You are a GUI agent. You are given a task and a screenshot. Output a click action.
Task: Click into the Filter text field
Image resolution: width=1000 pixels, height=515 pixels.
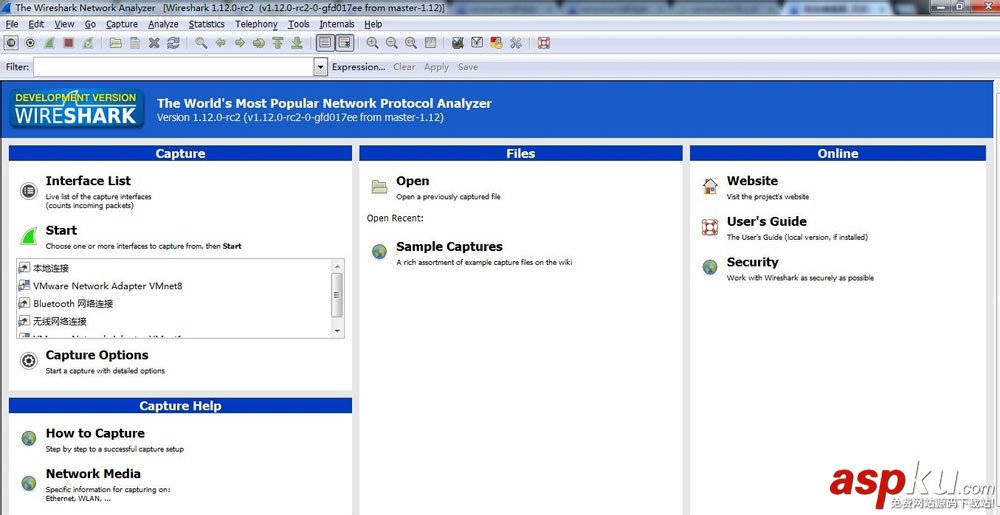coord(173,67)
